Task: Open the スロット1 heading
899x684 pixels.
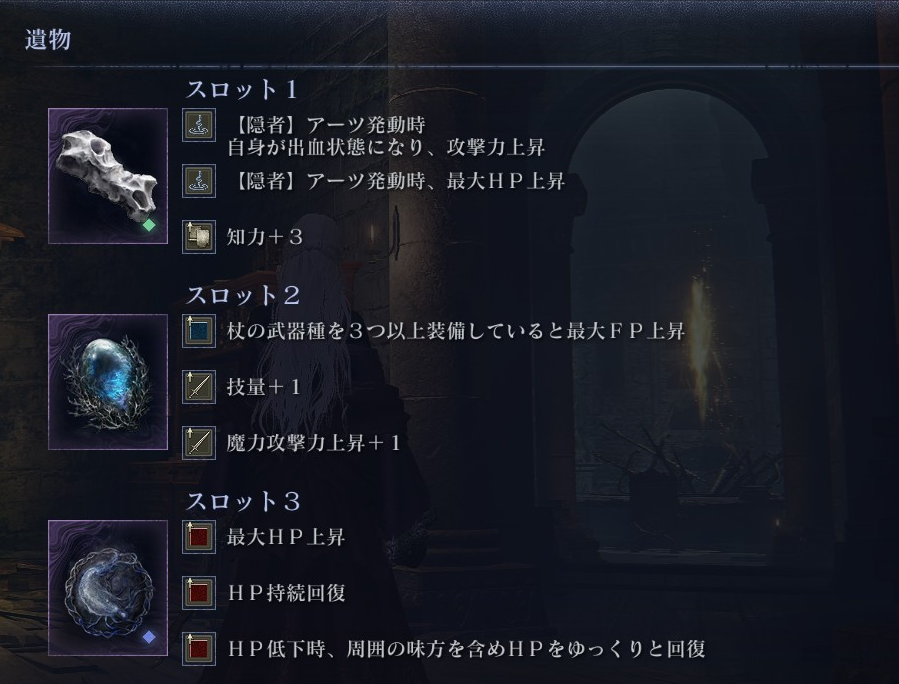Action: click(x=242, y=89)
